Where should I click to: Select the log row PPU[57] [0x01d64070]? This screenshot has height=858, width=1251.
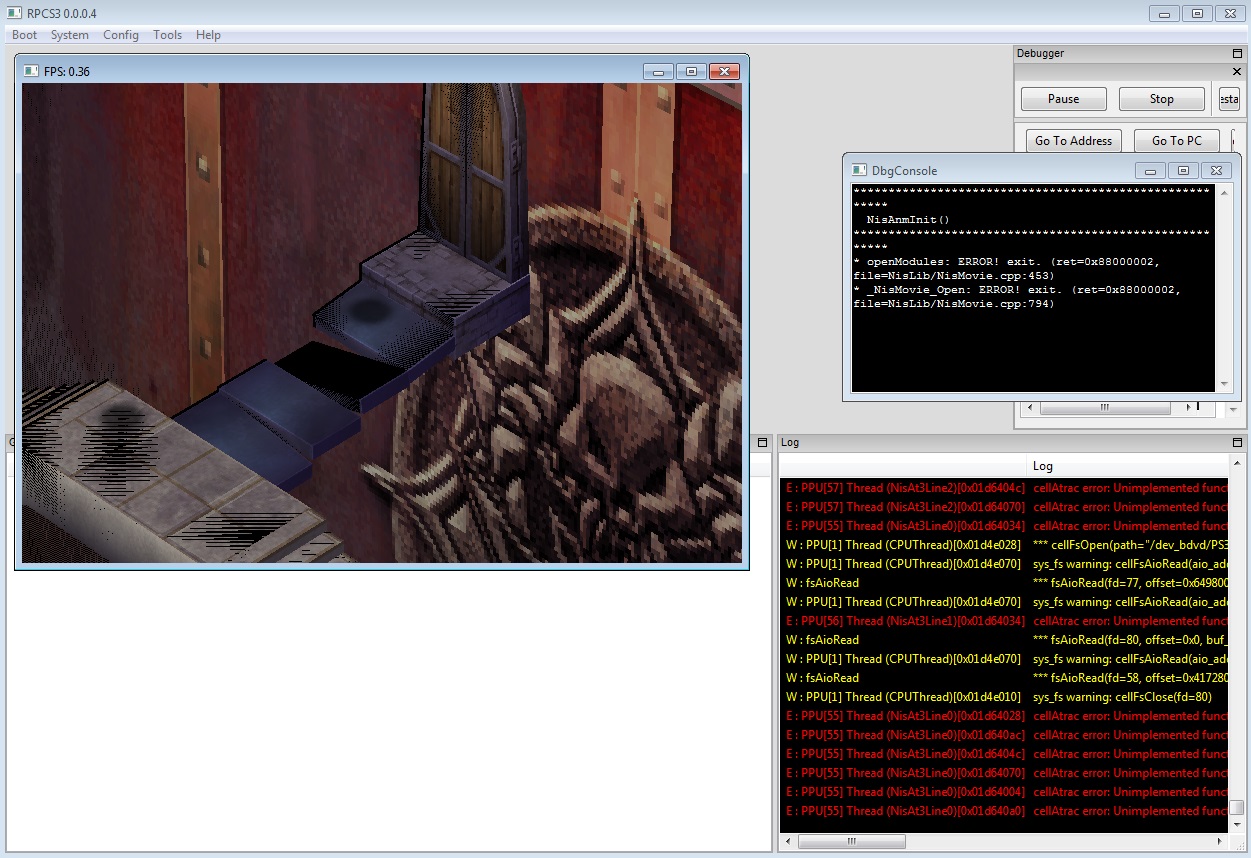1004,507
